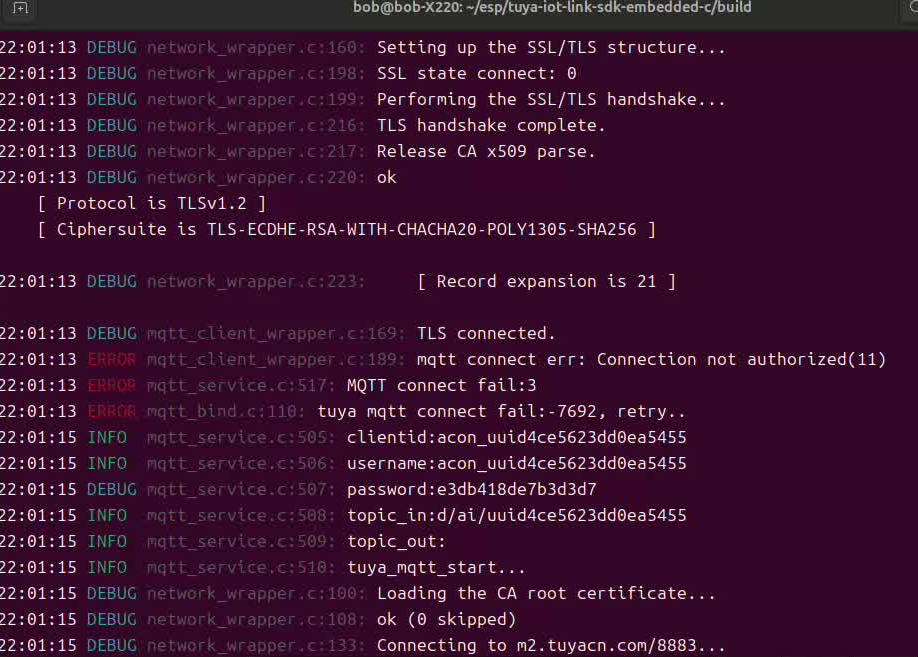Image resolution: width=918 pixels, height=657 pixels.
Task: Click the Ciphersuite CHACHA20-POLY1305 line
Action: 347,229
